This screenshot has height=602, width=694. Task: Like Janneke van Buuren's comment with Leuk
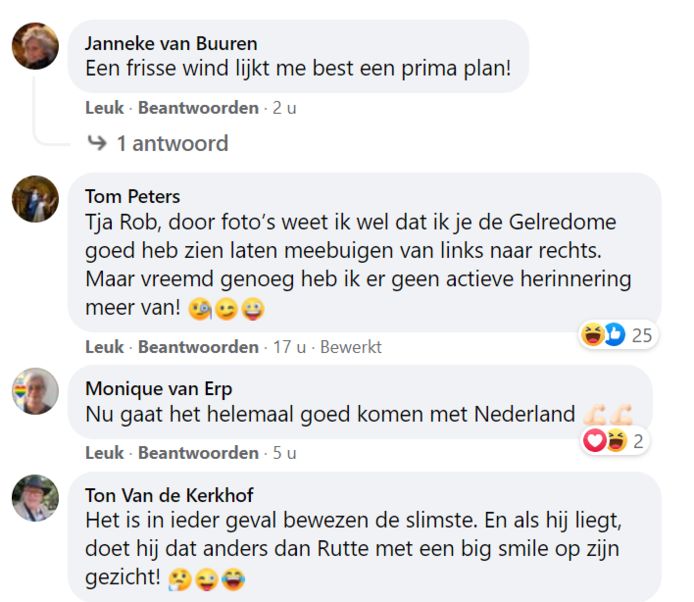(x=105, y=107)
